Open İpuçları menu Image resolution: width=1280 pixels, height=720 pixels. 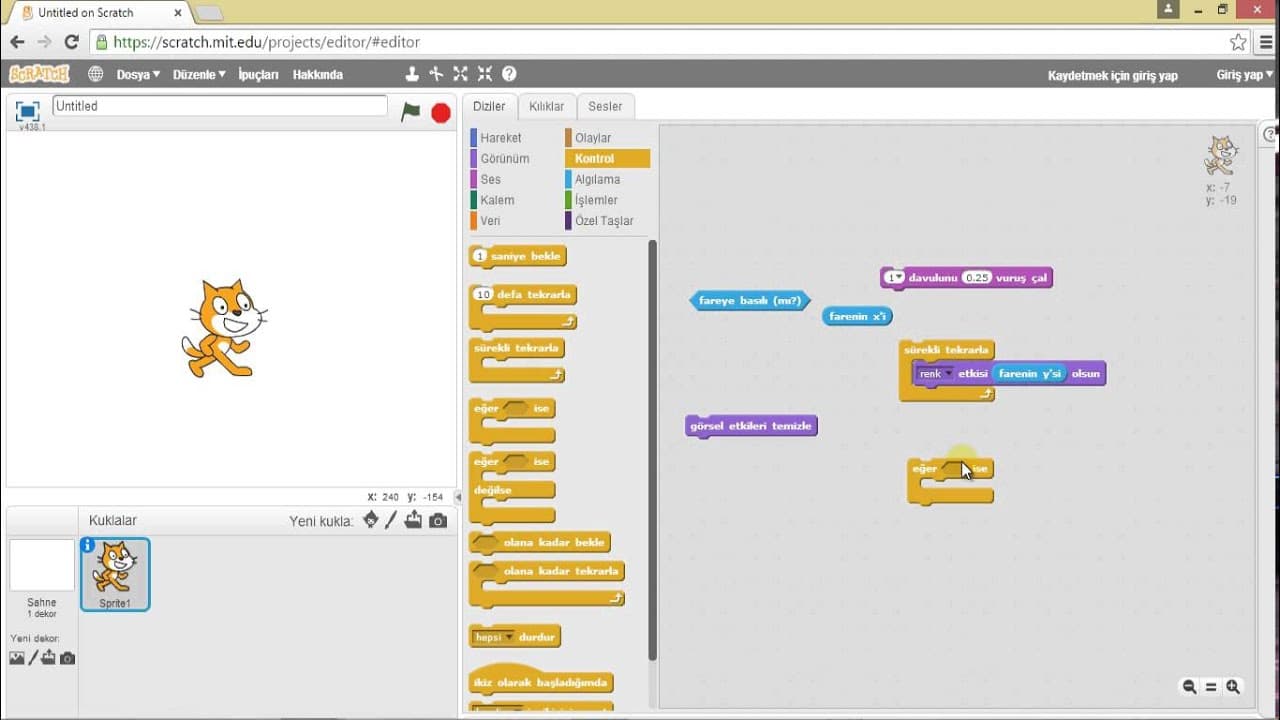pyautogui.click(x=258, y=75)
